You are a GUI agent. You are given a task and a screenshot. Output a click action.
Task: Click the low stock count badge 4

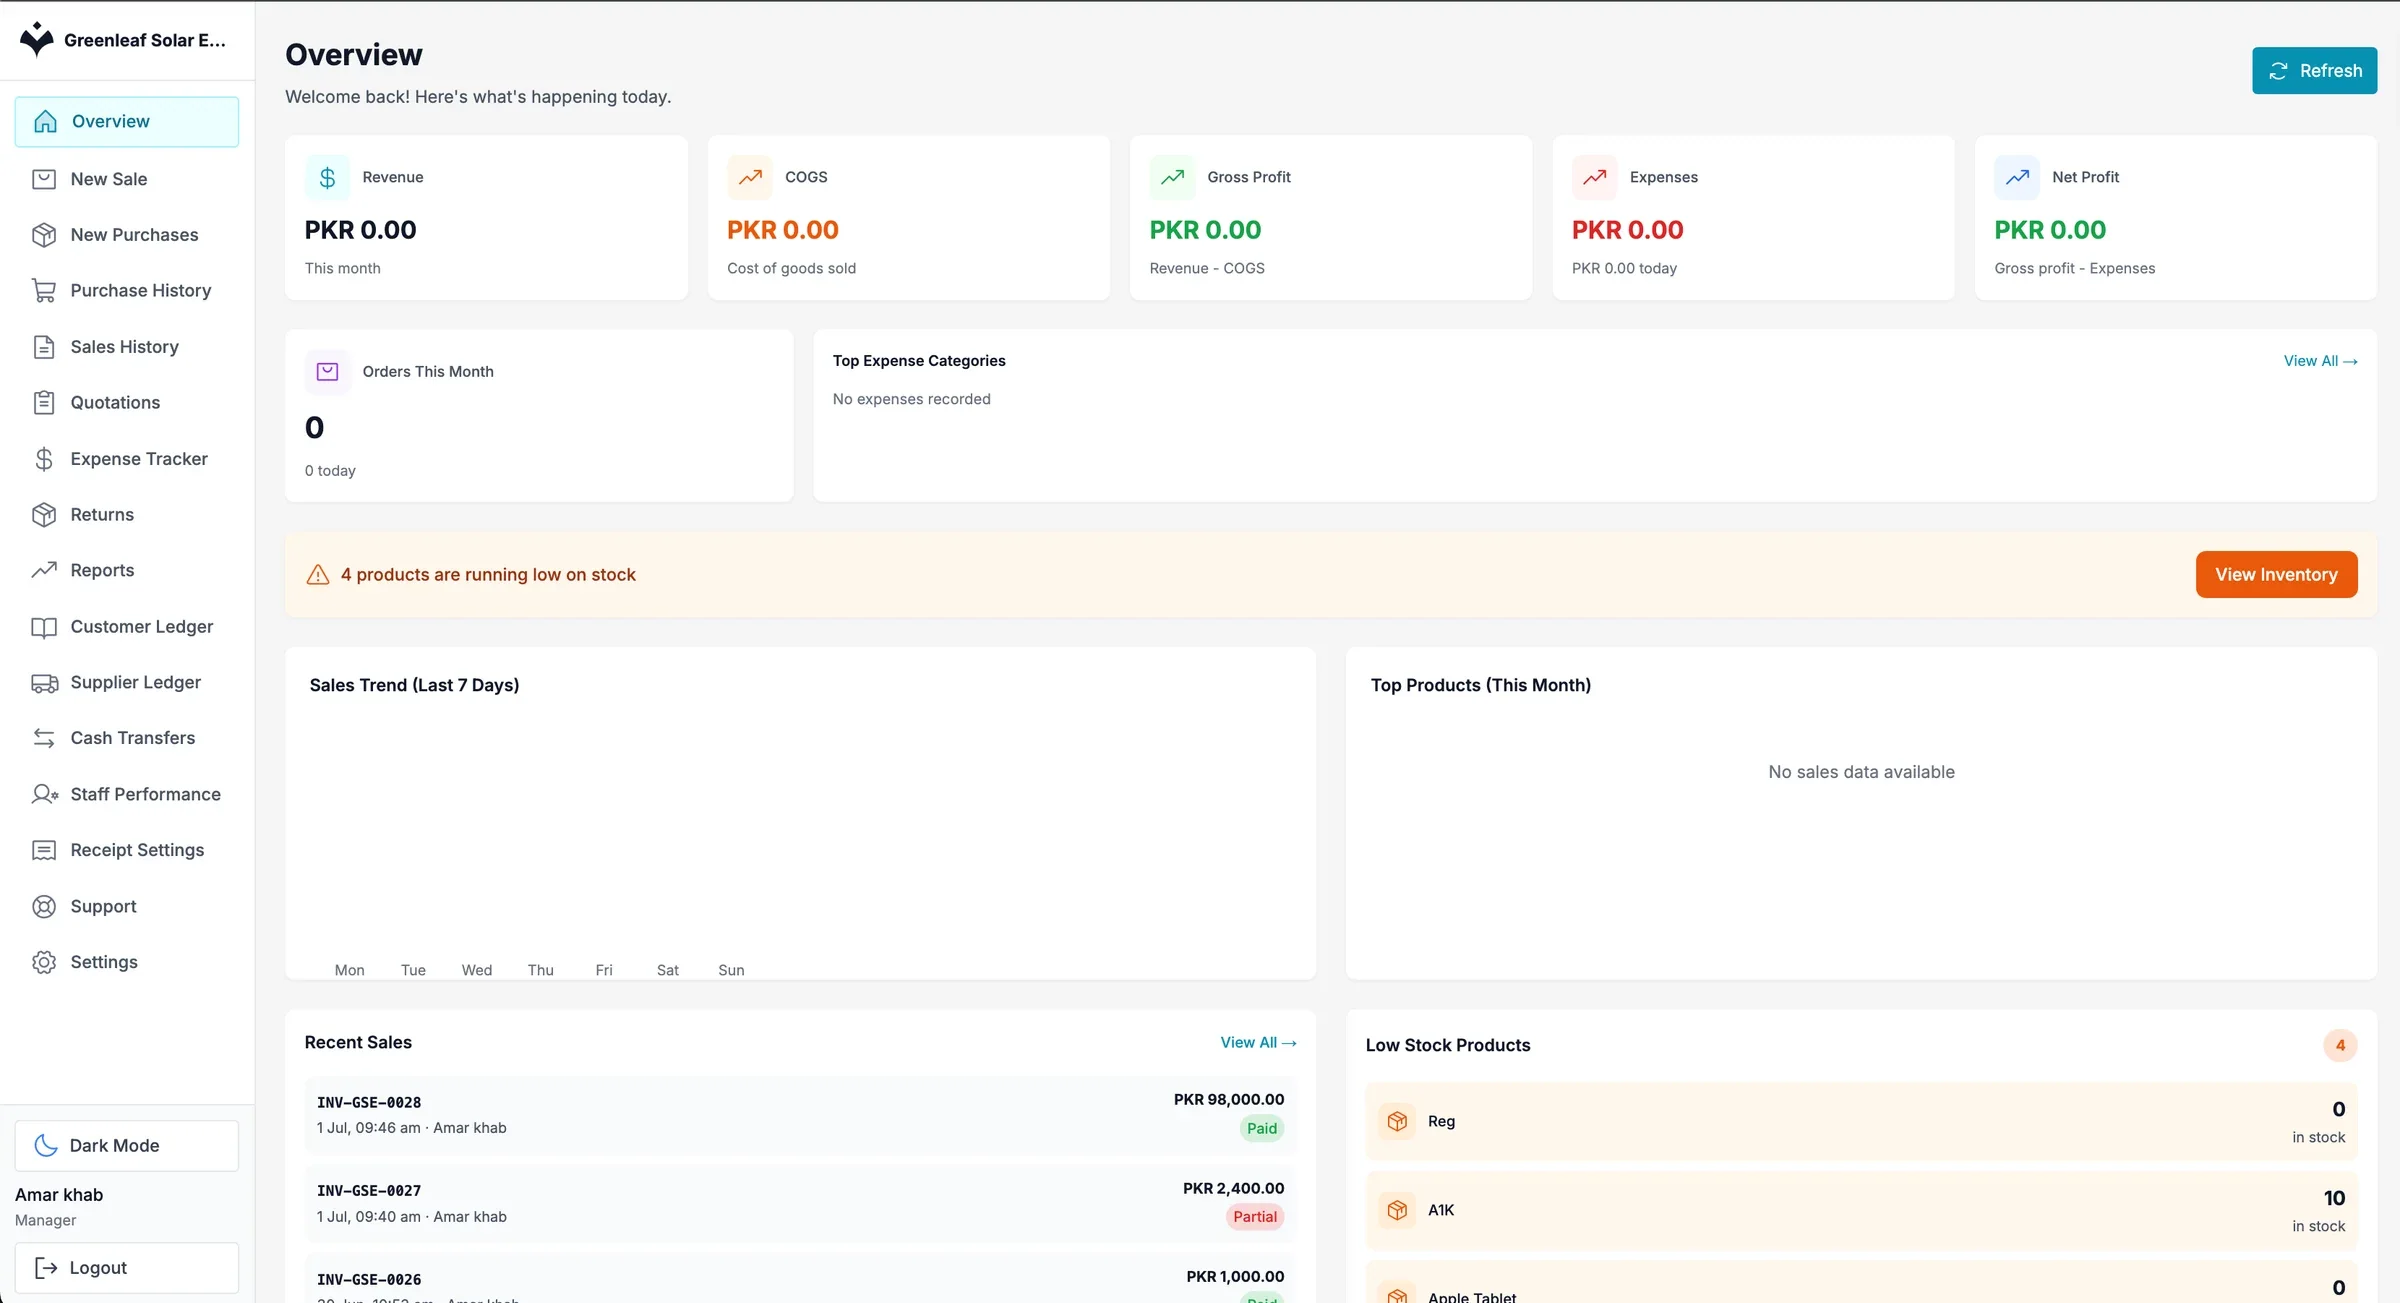(2340, 1046)
